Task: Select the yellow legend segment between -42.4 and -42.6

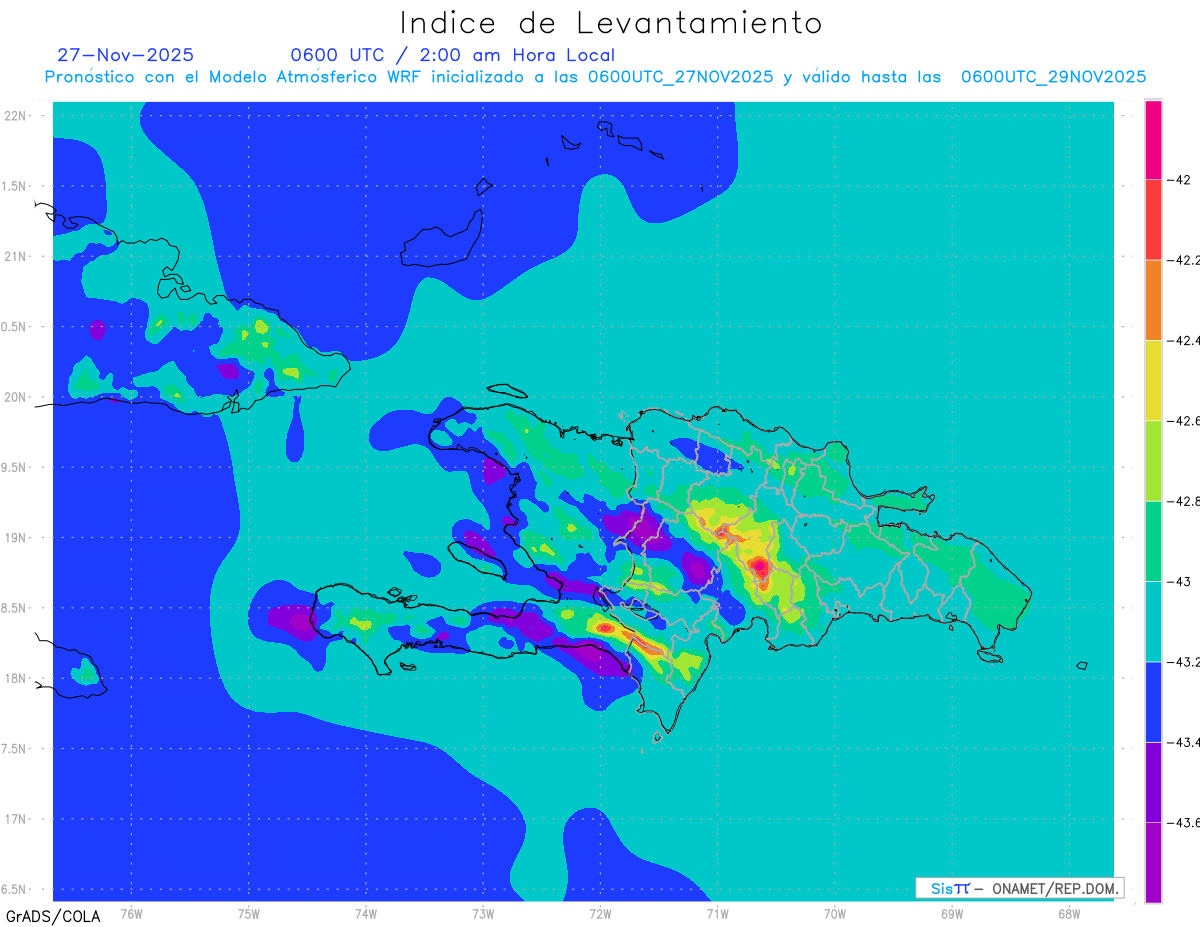Action: [1153, 380]
